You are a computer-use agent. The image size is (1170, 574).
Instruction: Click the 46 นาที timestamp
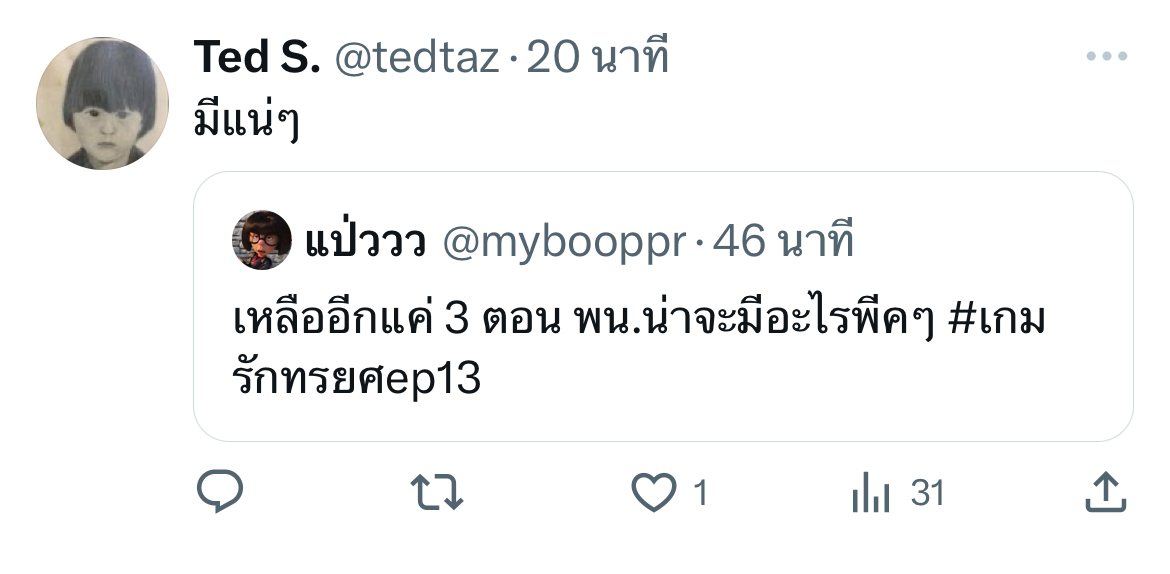coord(783,240)
